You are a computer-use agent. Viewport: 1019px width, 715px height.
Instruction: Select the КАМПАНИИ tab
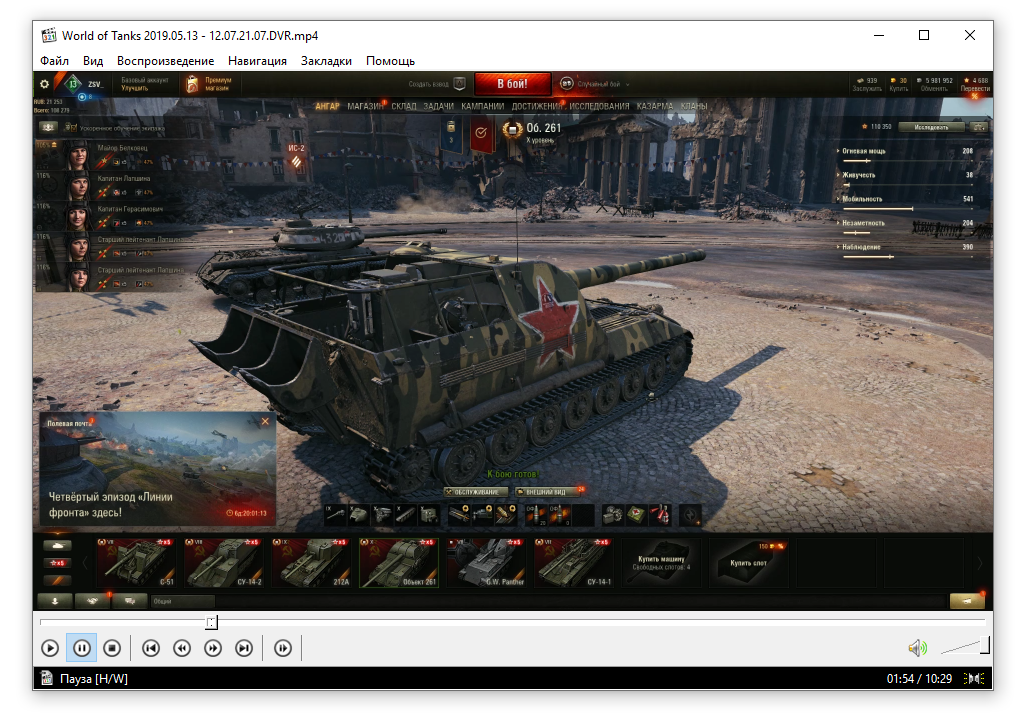[483, 106]
